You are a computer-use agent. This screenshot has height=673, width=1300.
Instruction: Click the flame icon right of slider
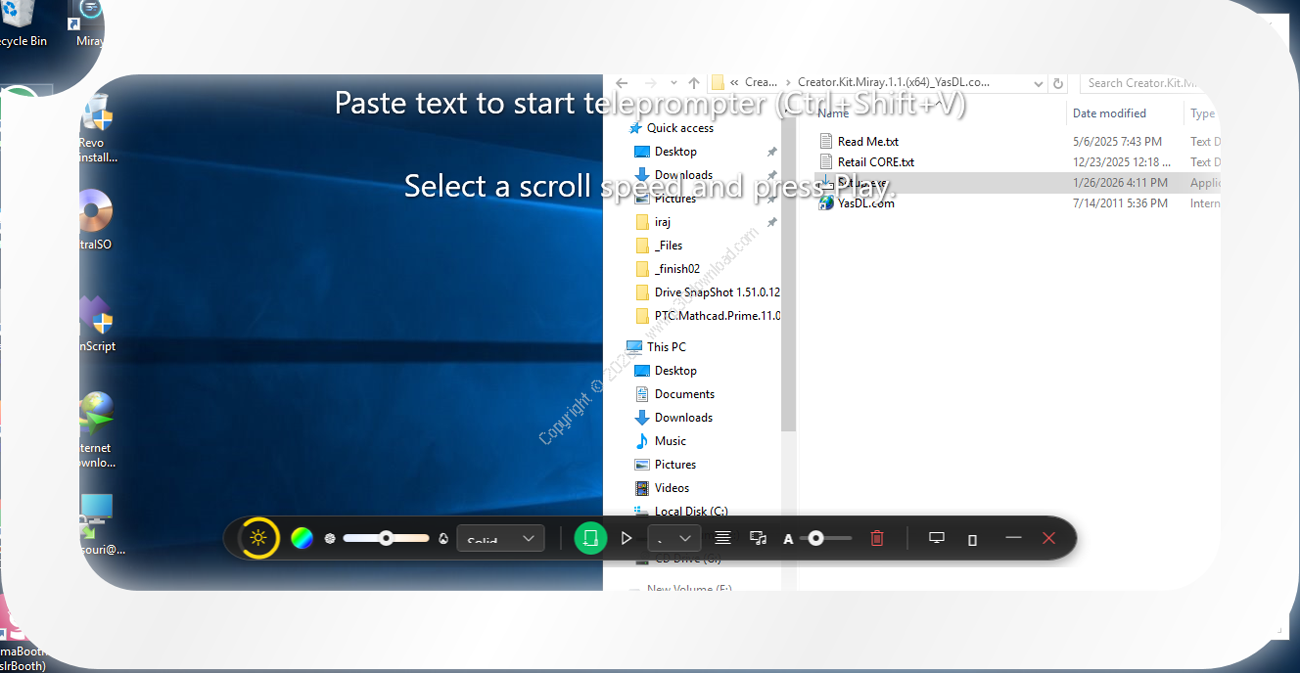click(443, 538)
